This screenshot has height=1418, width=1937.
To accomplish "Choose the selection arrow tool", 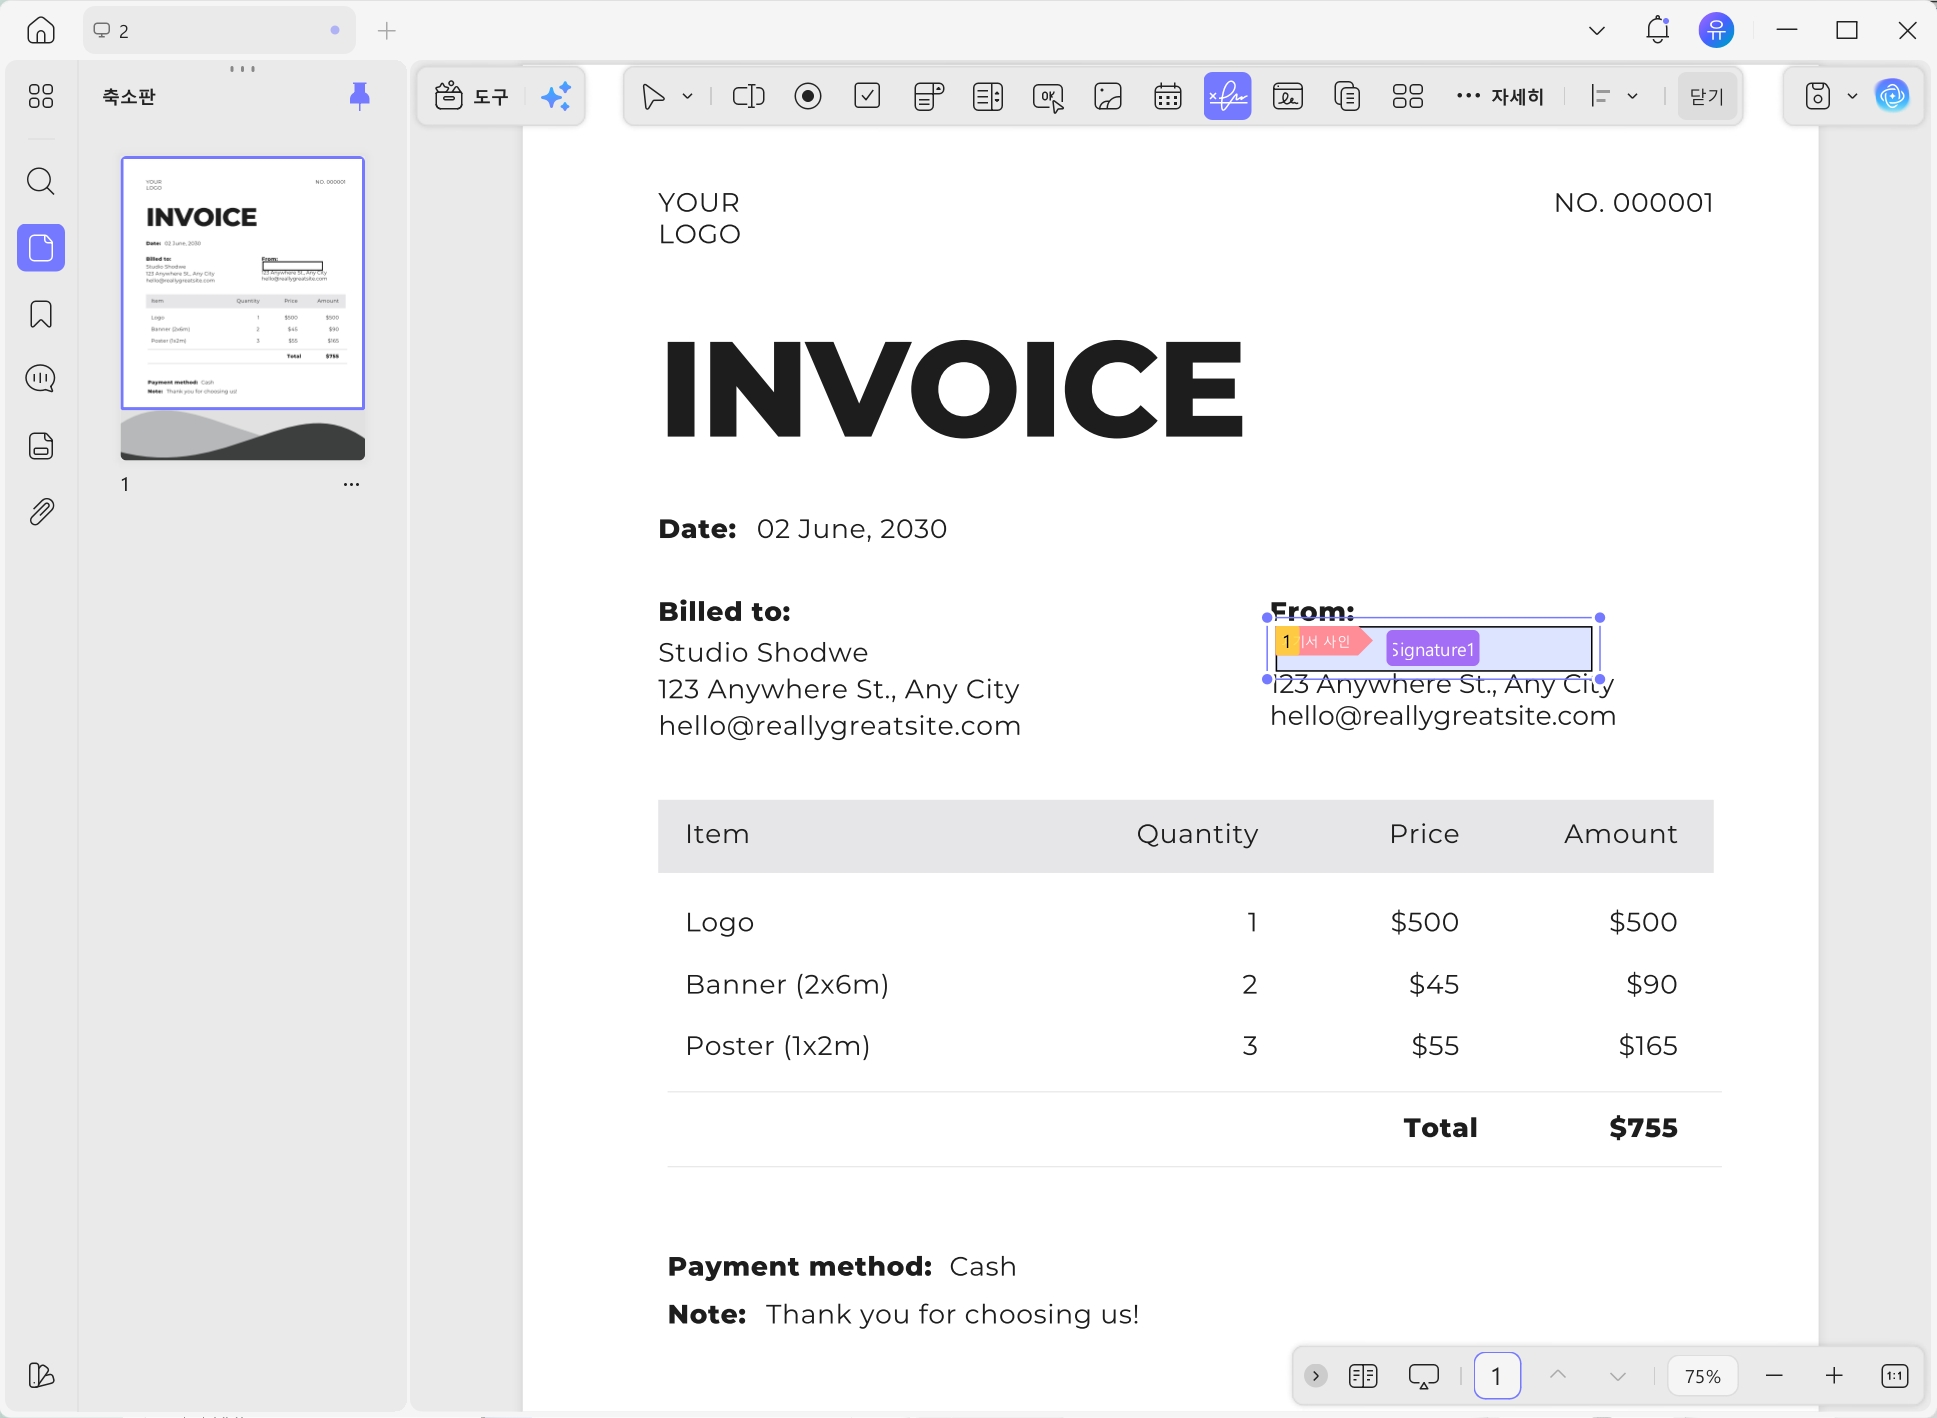I will [654, 97].
